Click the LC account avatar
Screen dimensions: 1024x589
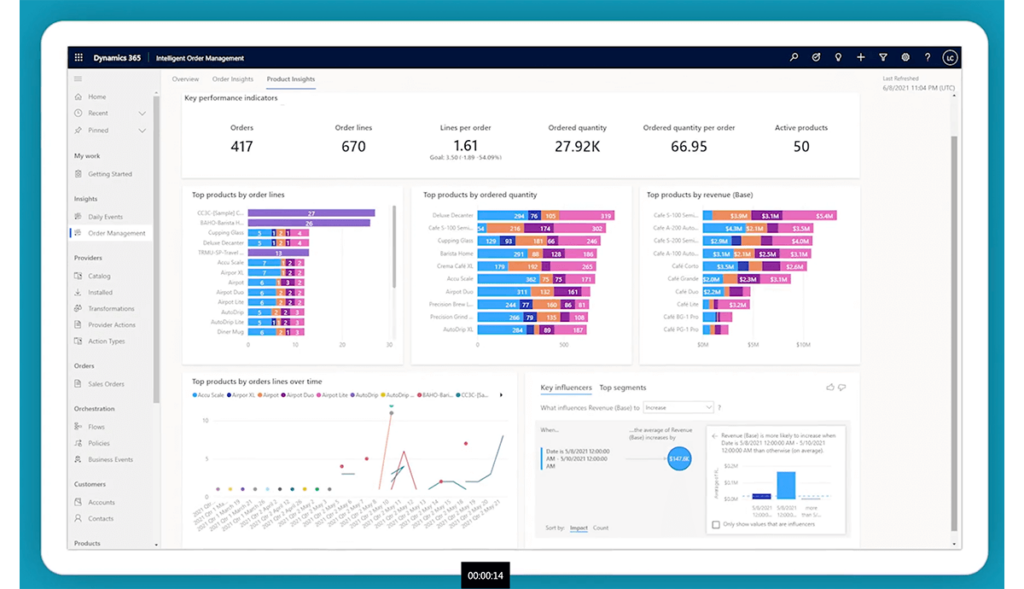coord(950,57)
